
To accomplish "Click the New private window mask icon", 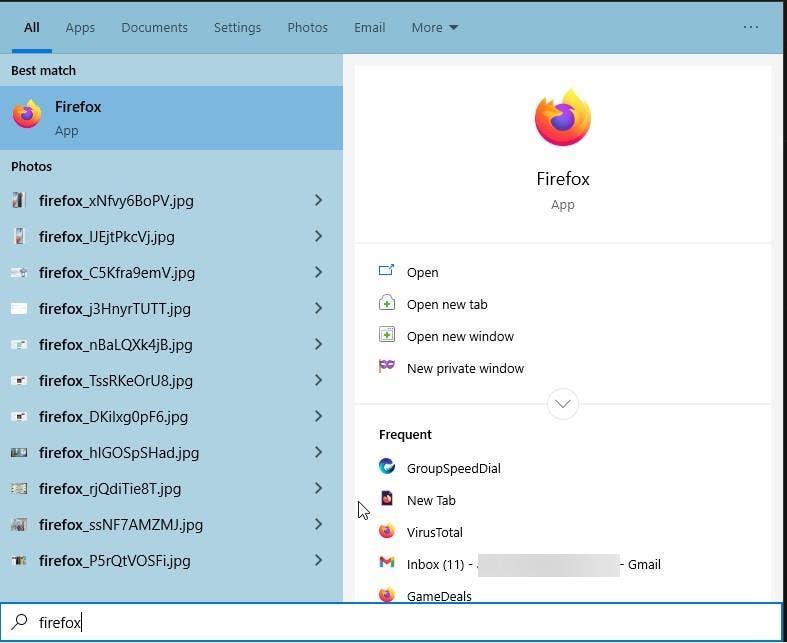I will [387, 368].
